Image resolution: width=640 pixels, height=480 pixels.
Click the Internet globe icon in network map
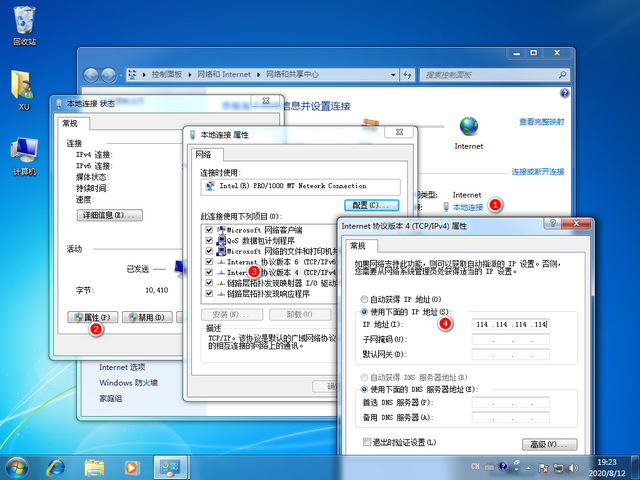[x=468, y=127]
